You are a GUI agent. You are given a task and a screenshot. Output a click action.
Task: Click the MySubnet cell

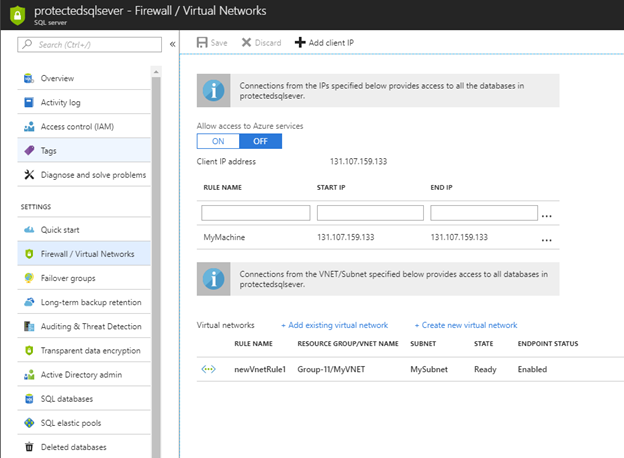click(429, 369)
